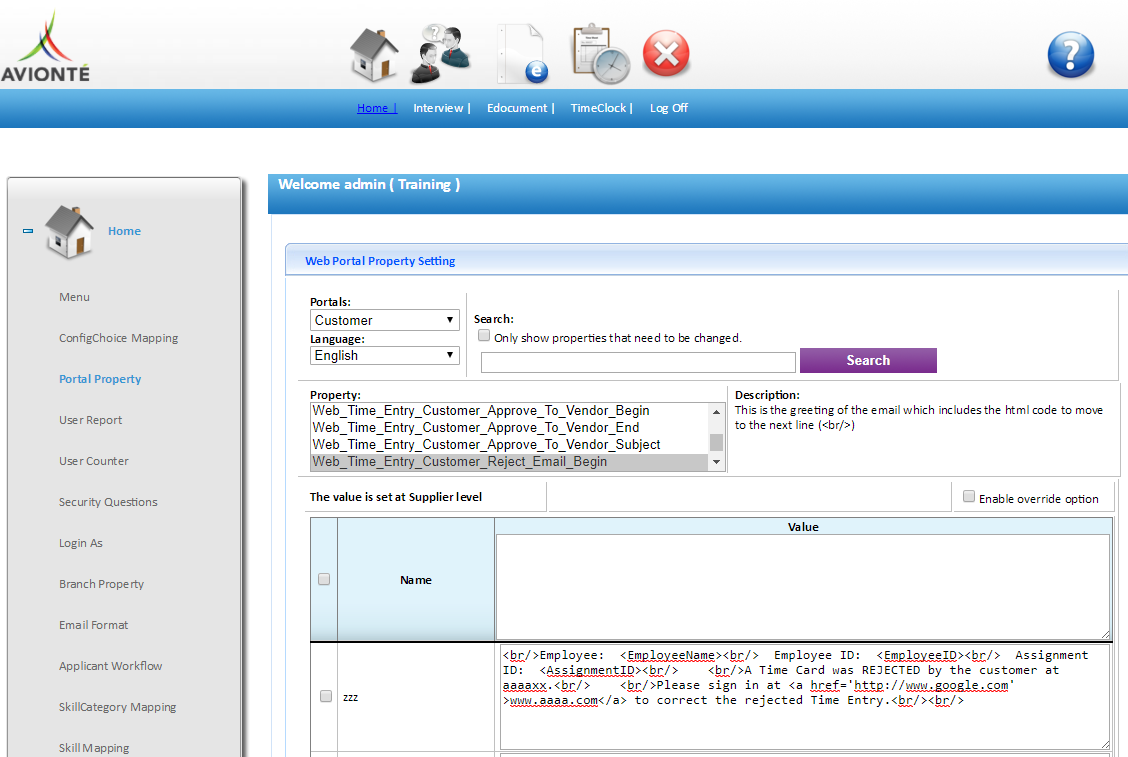1128x757 pixels.
Task: Click the Avionté logo
Action: 45,47
